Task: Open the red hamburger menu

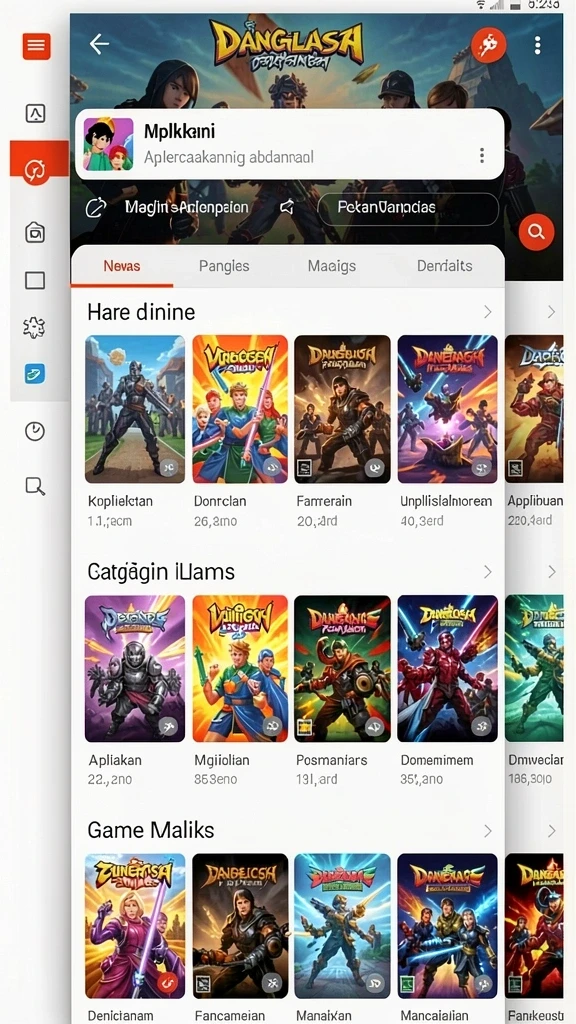Action: tap(36, 45)
